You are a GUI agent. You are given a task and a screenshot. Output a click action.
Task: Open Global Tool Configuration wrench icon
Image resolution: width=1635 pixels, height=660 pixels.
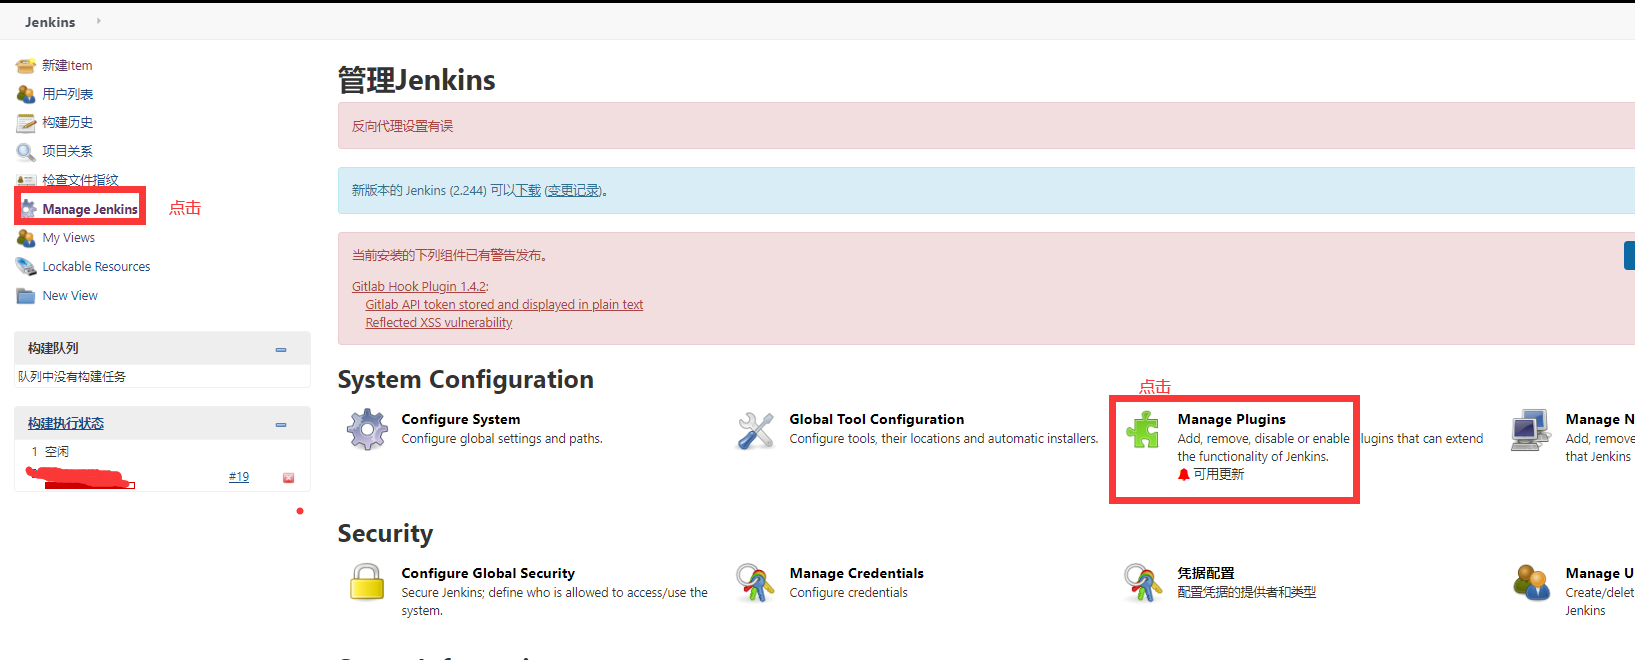pyautogui.click(x=755, y=430)
